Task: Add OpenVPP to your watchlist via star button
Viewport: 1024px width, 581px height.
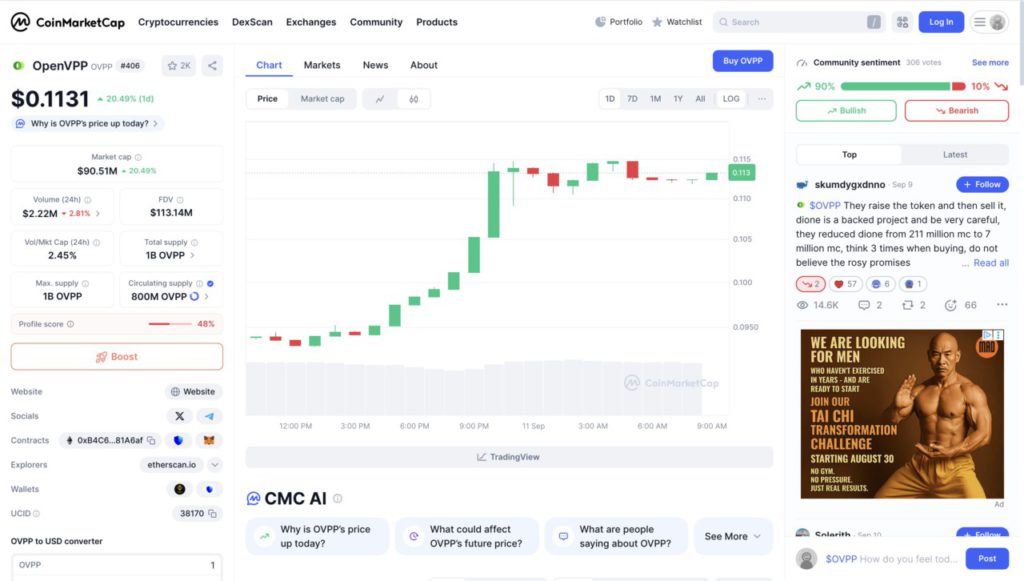Action: point(177,64)
